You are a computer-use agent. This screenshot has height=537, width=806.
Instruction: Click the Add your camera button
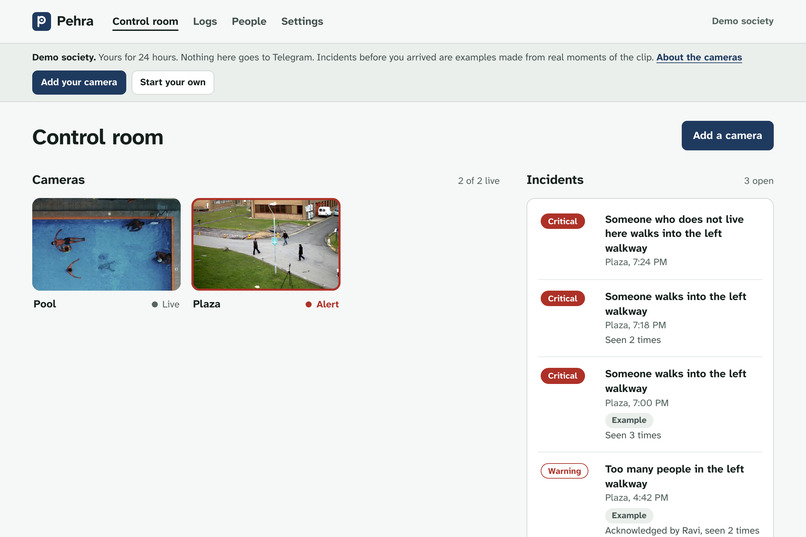[79, 82]
